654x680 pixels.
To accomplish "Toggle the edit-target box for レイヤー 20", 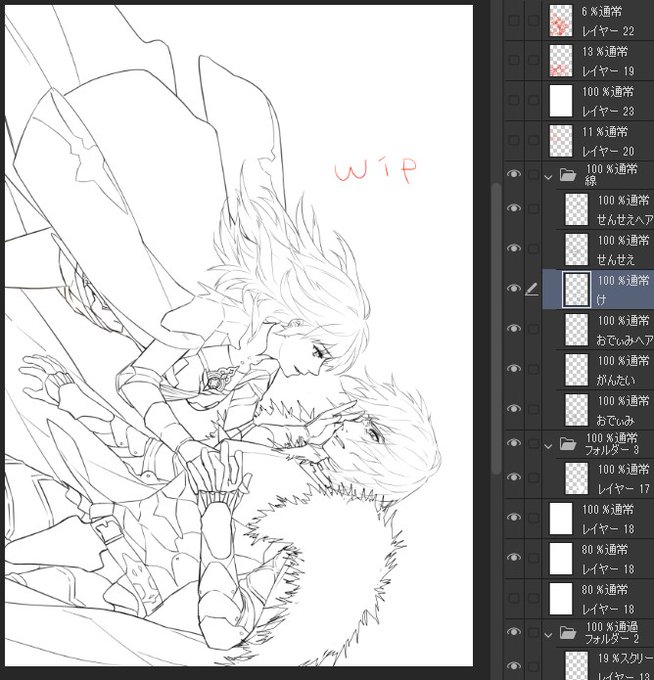I will pyautogui.click(x=533, y=140).
